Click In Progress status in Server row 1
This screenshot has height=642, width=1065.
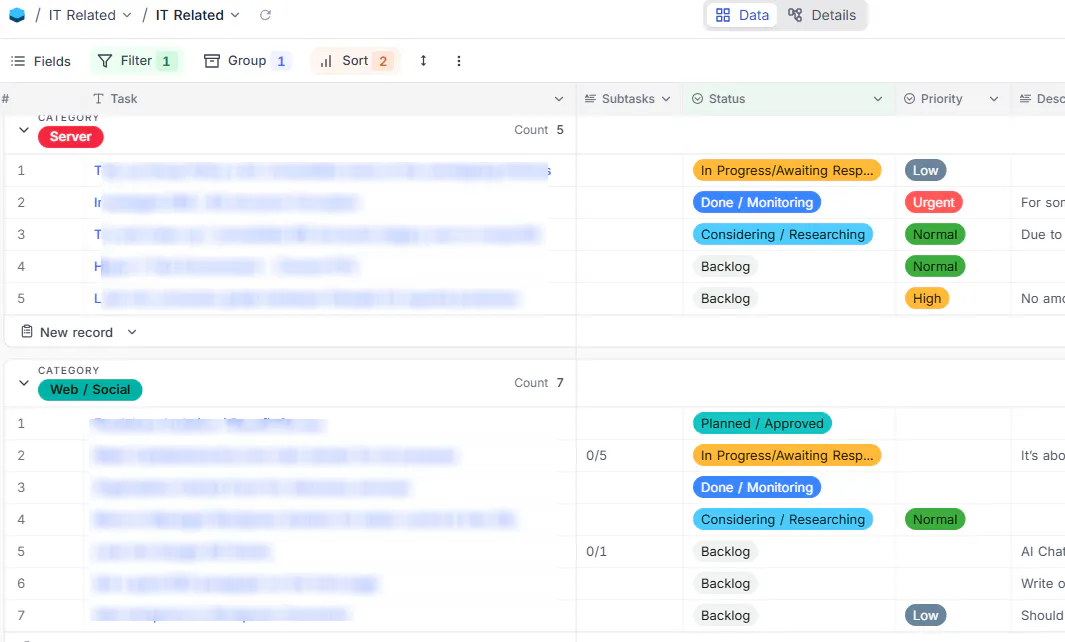click(x=787, y=171)
